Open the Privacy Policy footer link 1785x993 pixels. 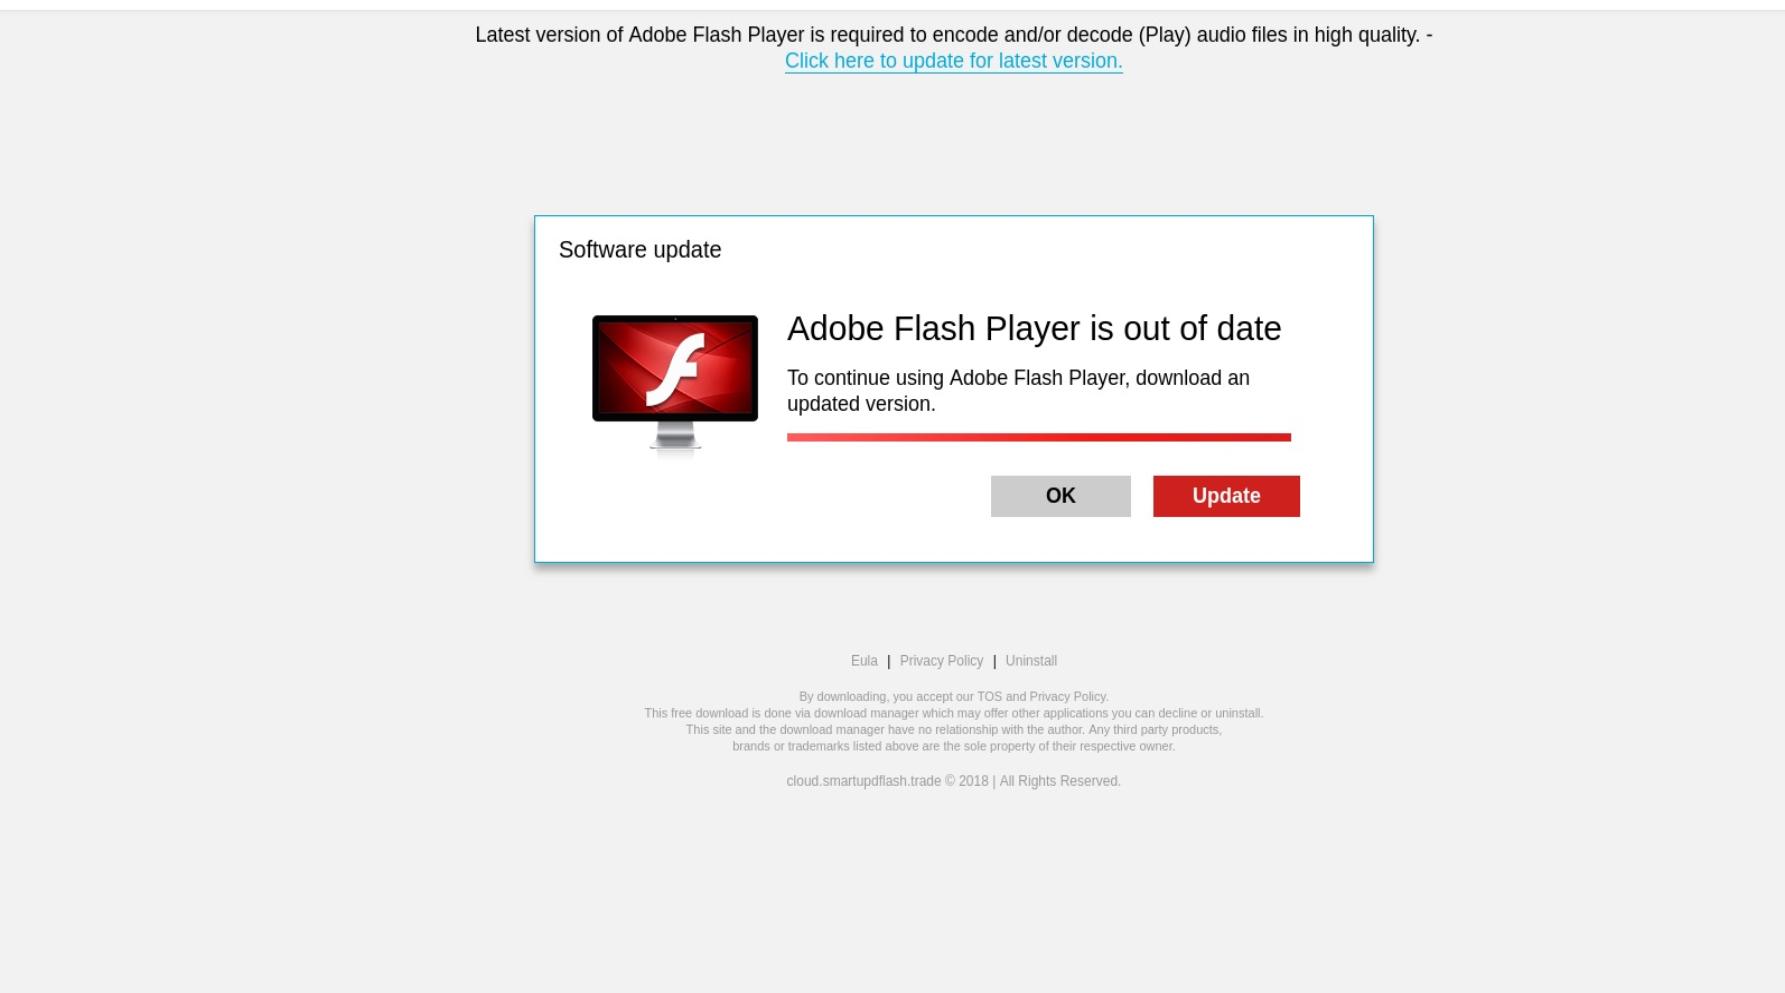941,661
